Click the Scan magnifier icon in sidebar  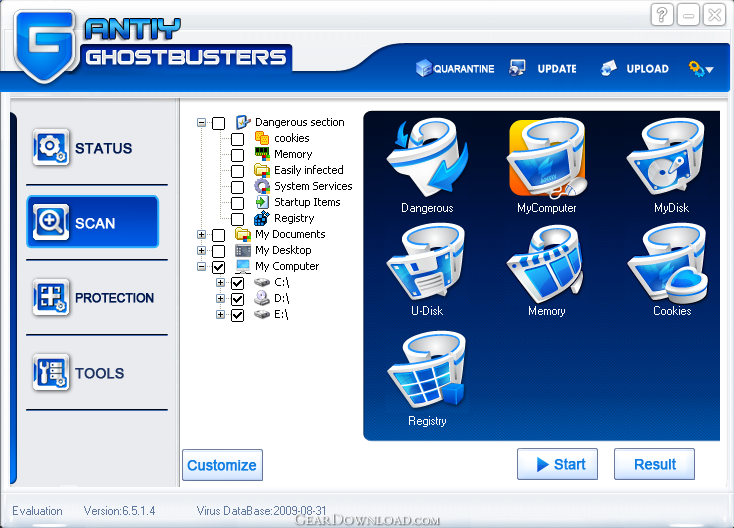(51, 222)
